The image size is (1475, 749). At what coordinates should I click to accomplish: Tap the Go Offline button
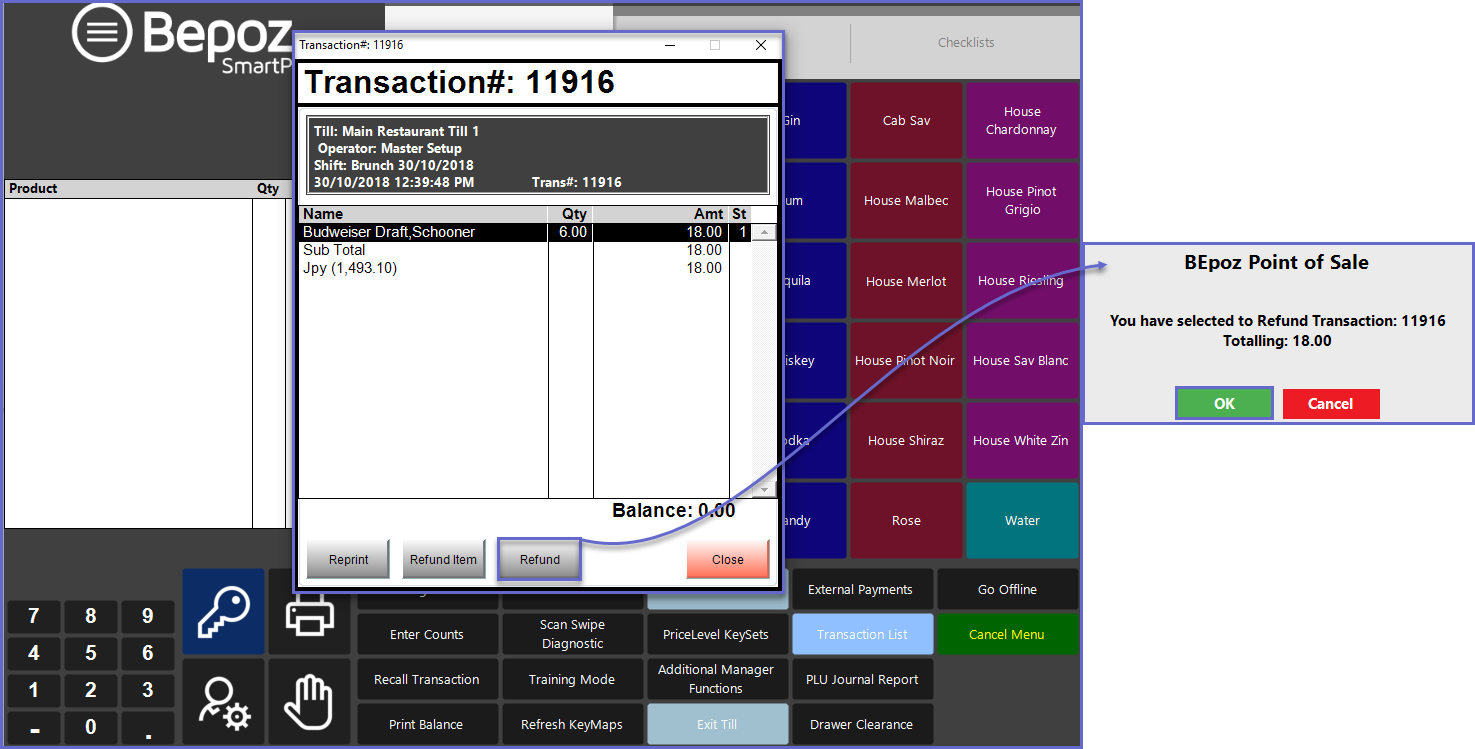(1006, 589)
